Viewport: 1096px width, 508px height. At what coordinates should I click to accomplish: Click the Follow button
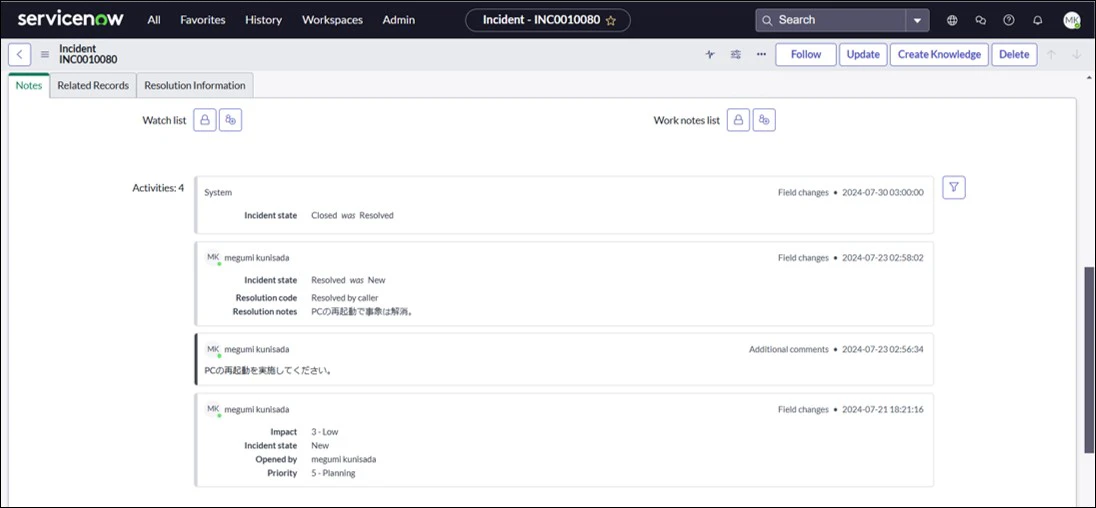[x=806, y=55]
